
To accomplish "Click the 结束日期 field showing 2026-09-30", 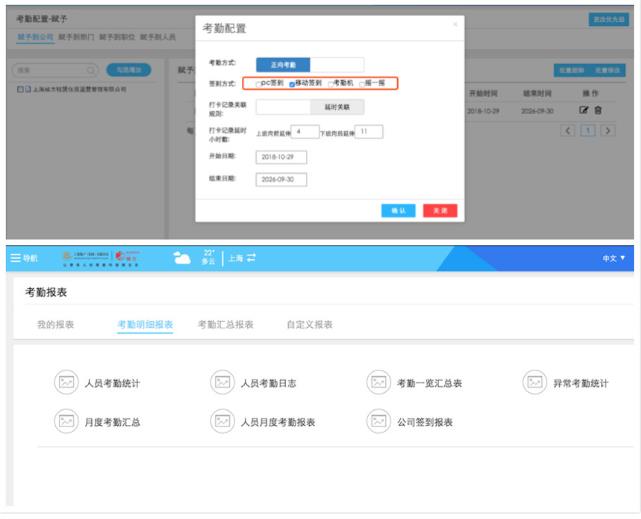I will click(281, 179).
